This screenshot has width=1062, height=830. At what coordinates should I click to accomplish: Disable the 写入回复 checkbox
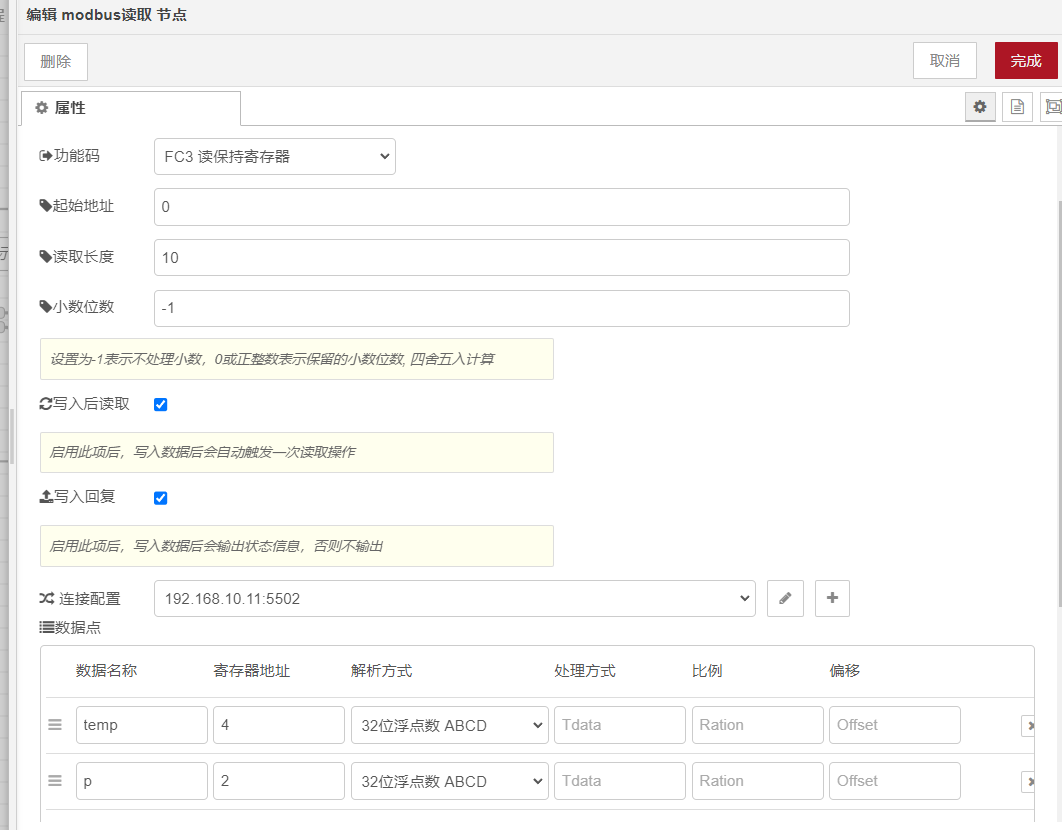(160, 498)
